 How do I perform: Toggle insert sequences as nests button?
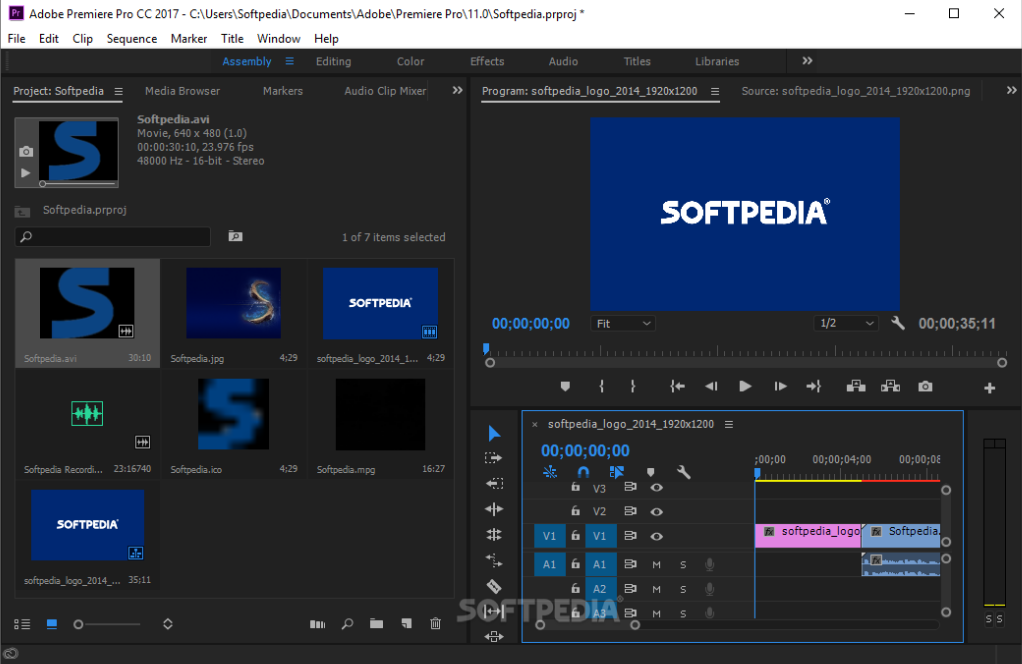coord(549,472)
